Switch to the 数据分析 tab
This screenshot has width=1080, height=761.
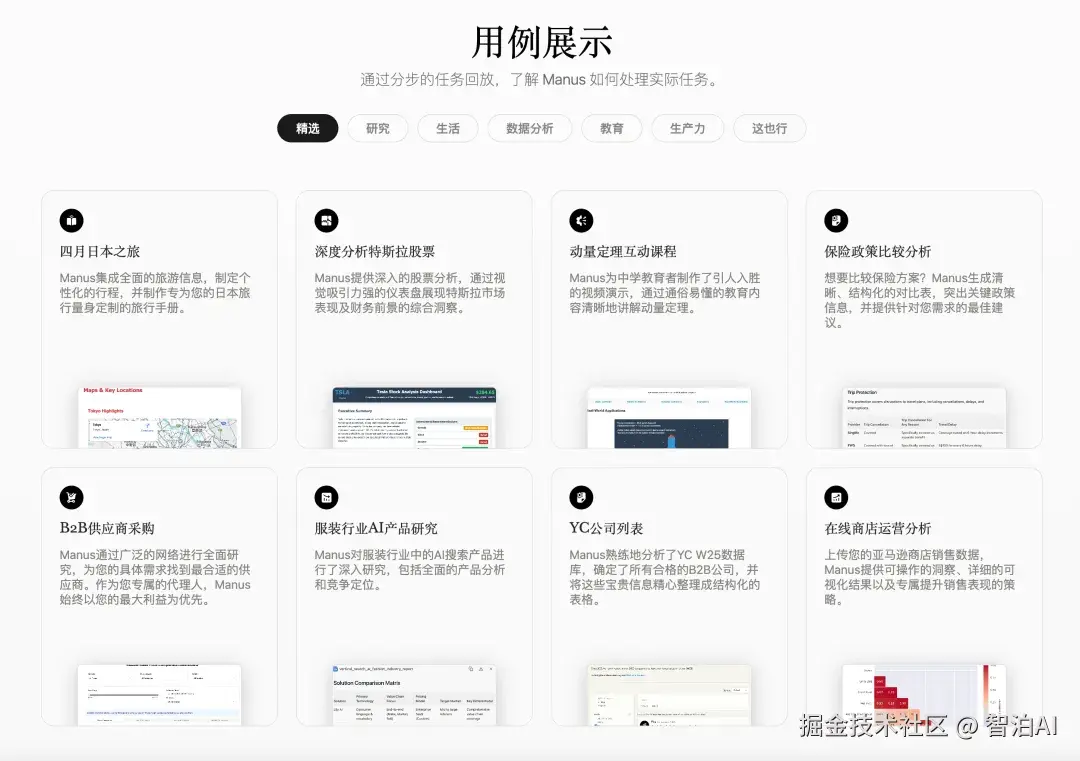530,128
